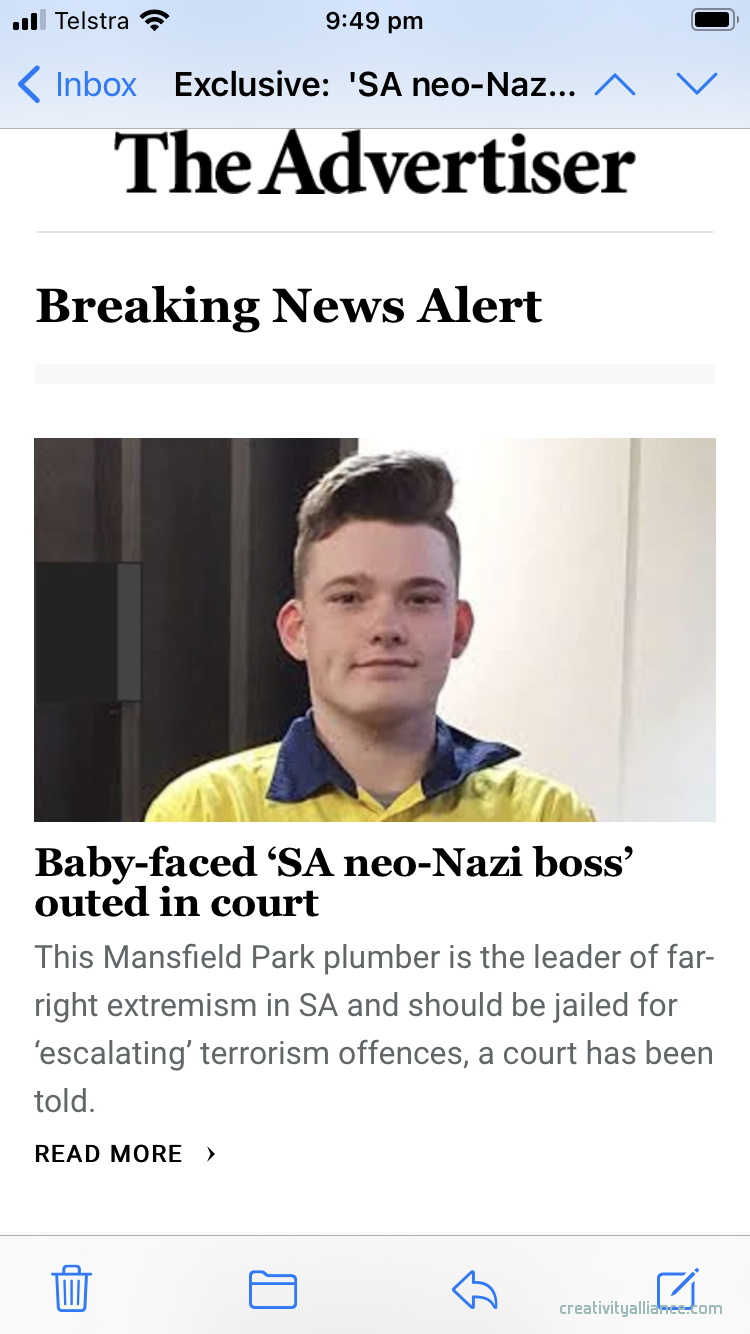
Task: Compose a new message with pencil icon
Action: [x=677, y=1288]
